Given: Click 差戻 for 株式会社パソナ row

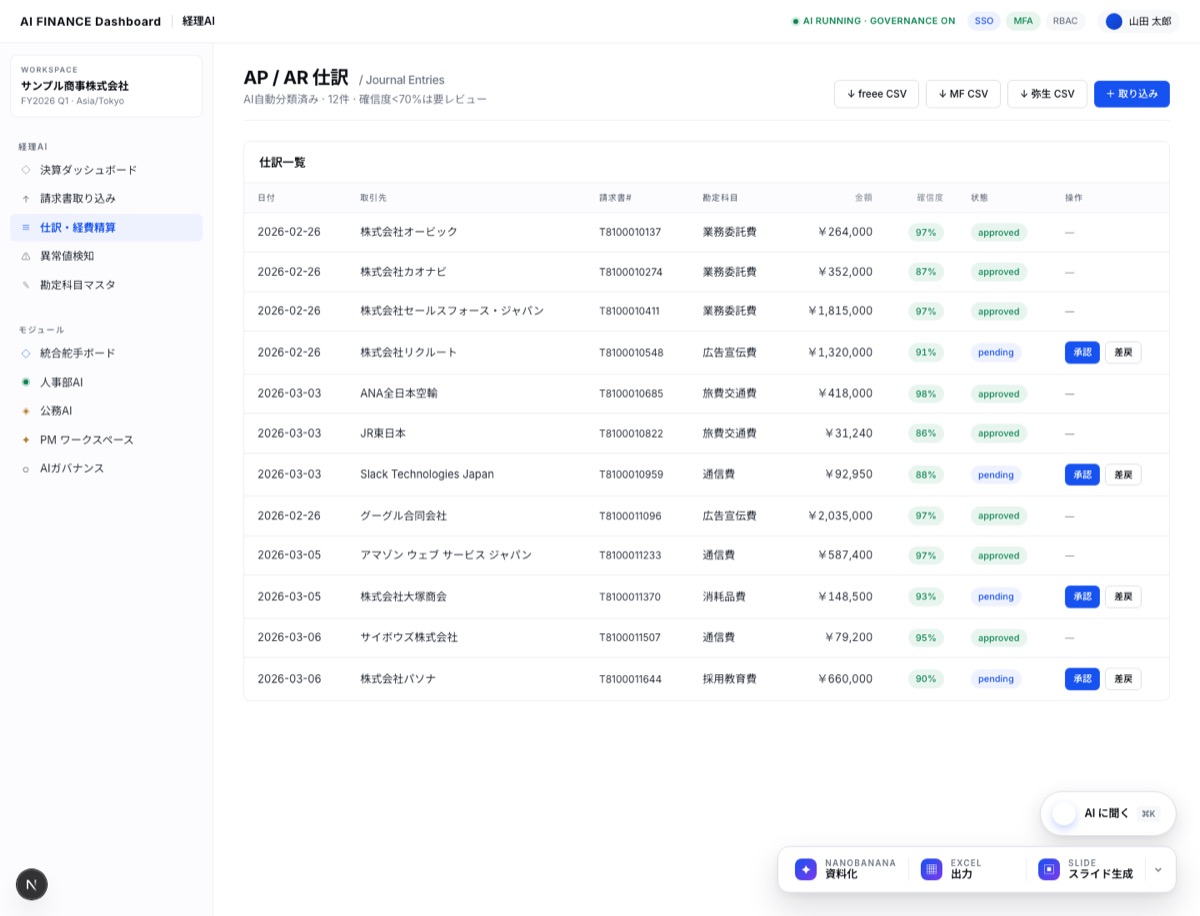Looking at the screenshot, I should click(x=1123, y=679).
